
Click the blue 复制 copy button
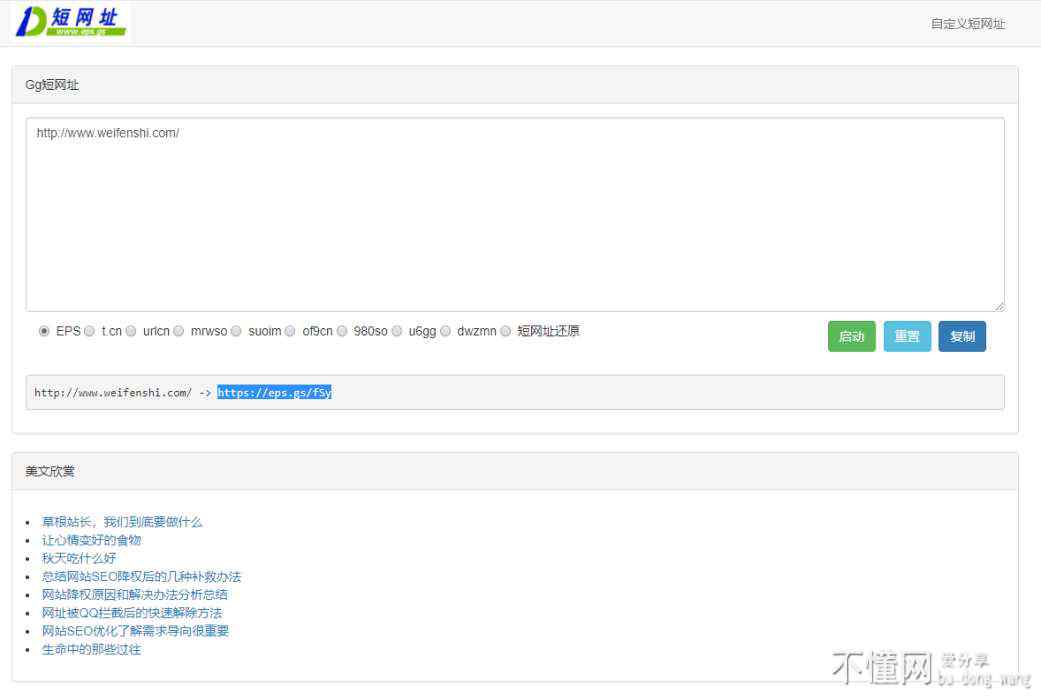click(962, 337)
